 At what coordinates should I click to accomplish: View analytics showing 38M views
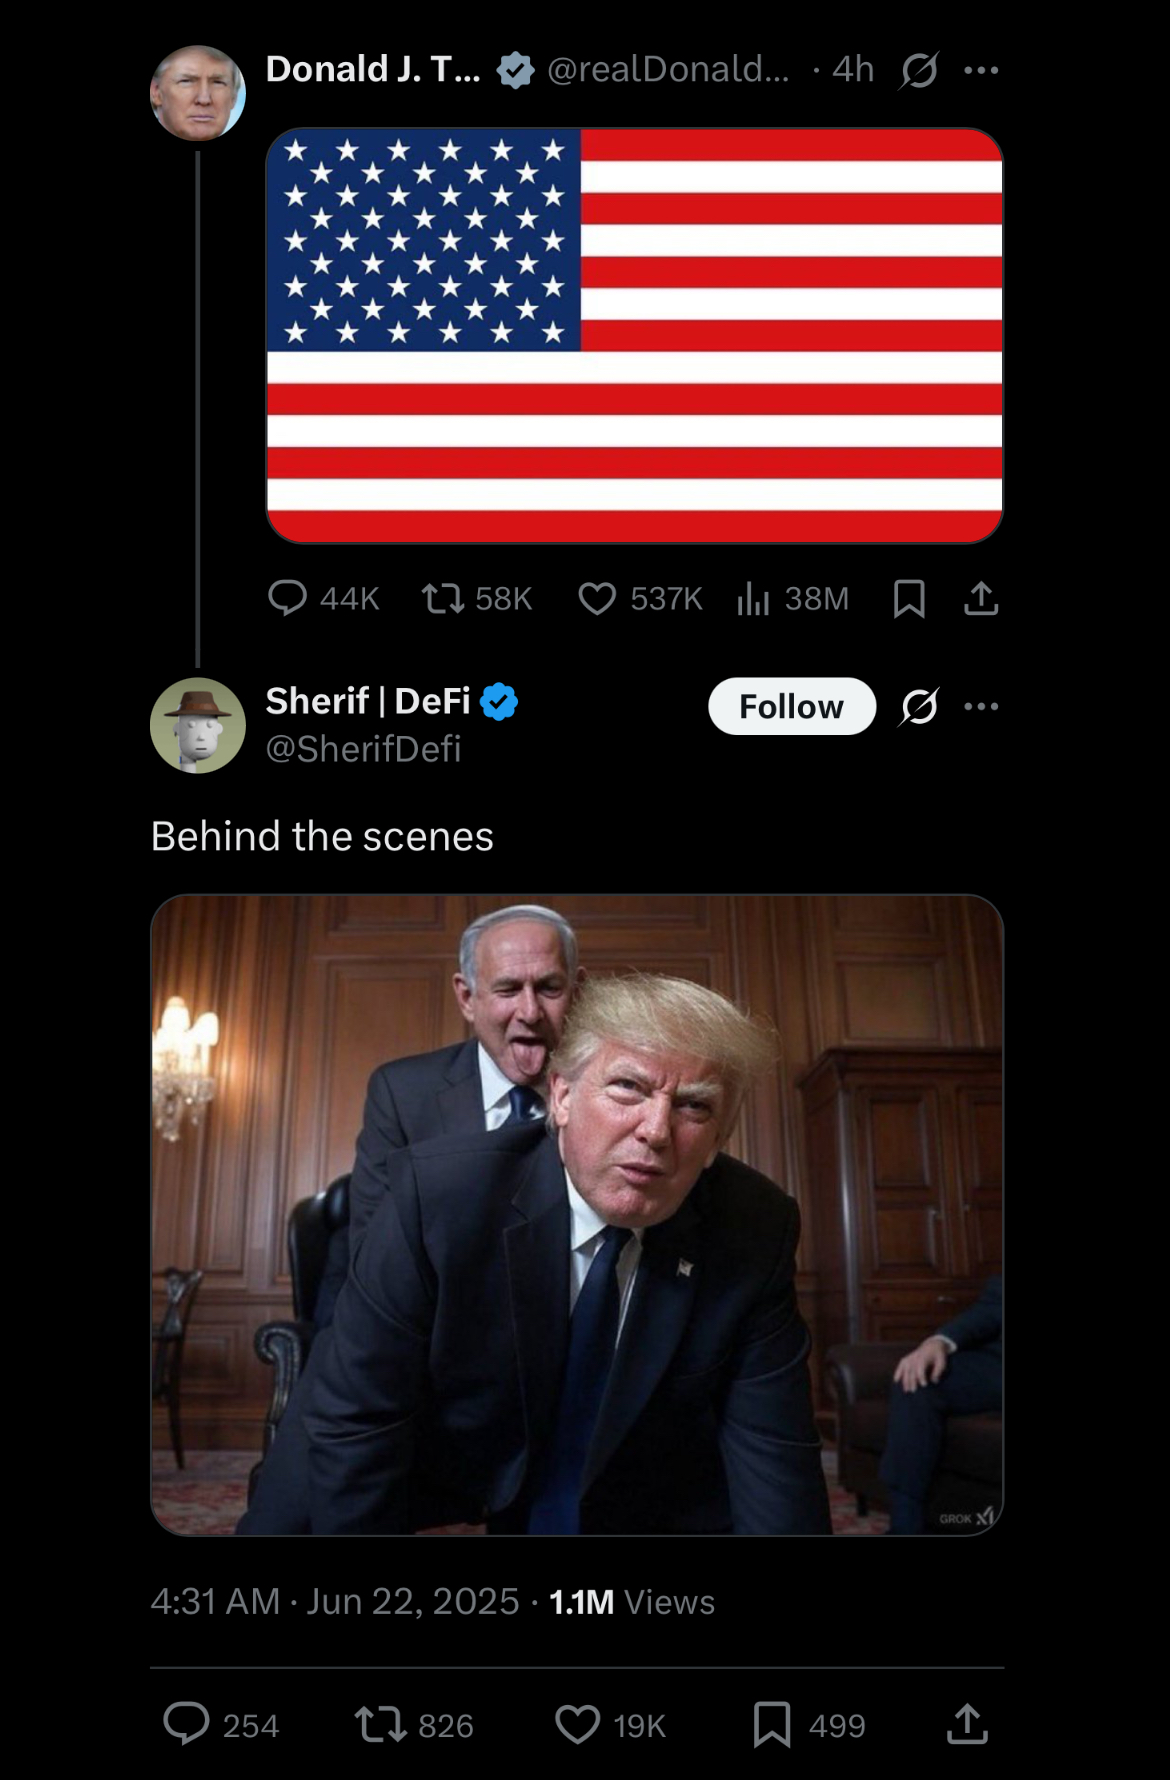point(792,598)
